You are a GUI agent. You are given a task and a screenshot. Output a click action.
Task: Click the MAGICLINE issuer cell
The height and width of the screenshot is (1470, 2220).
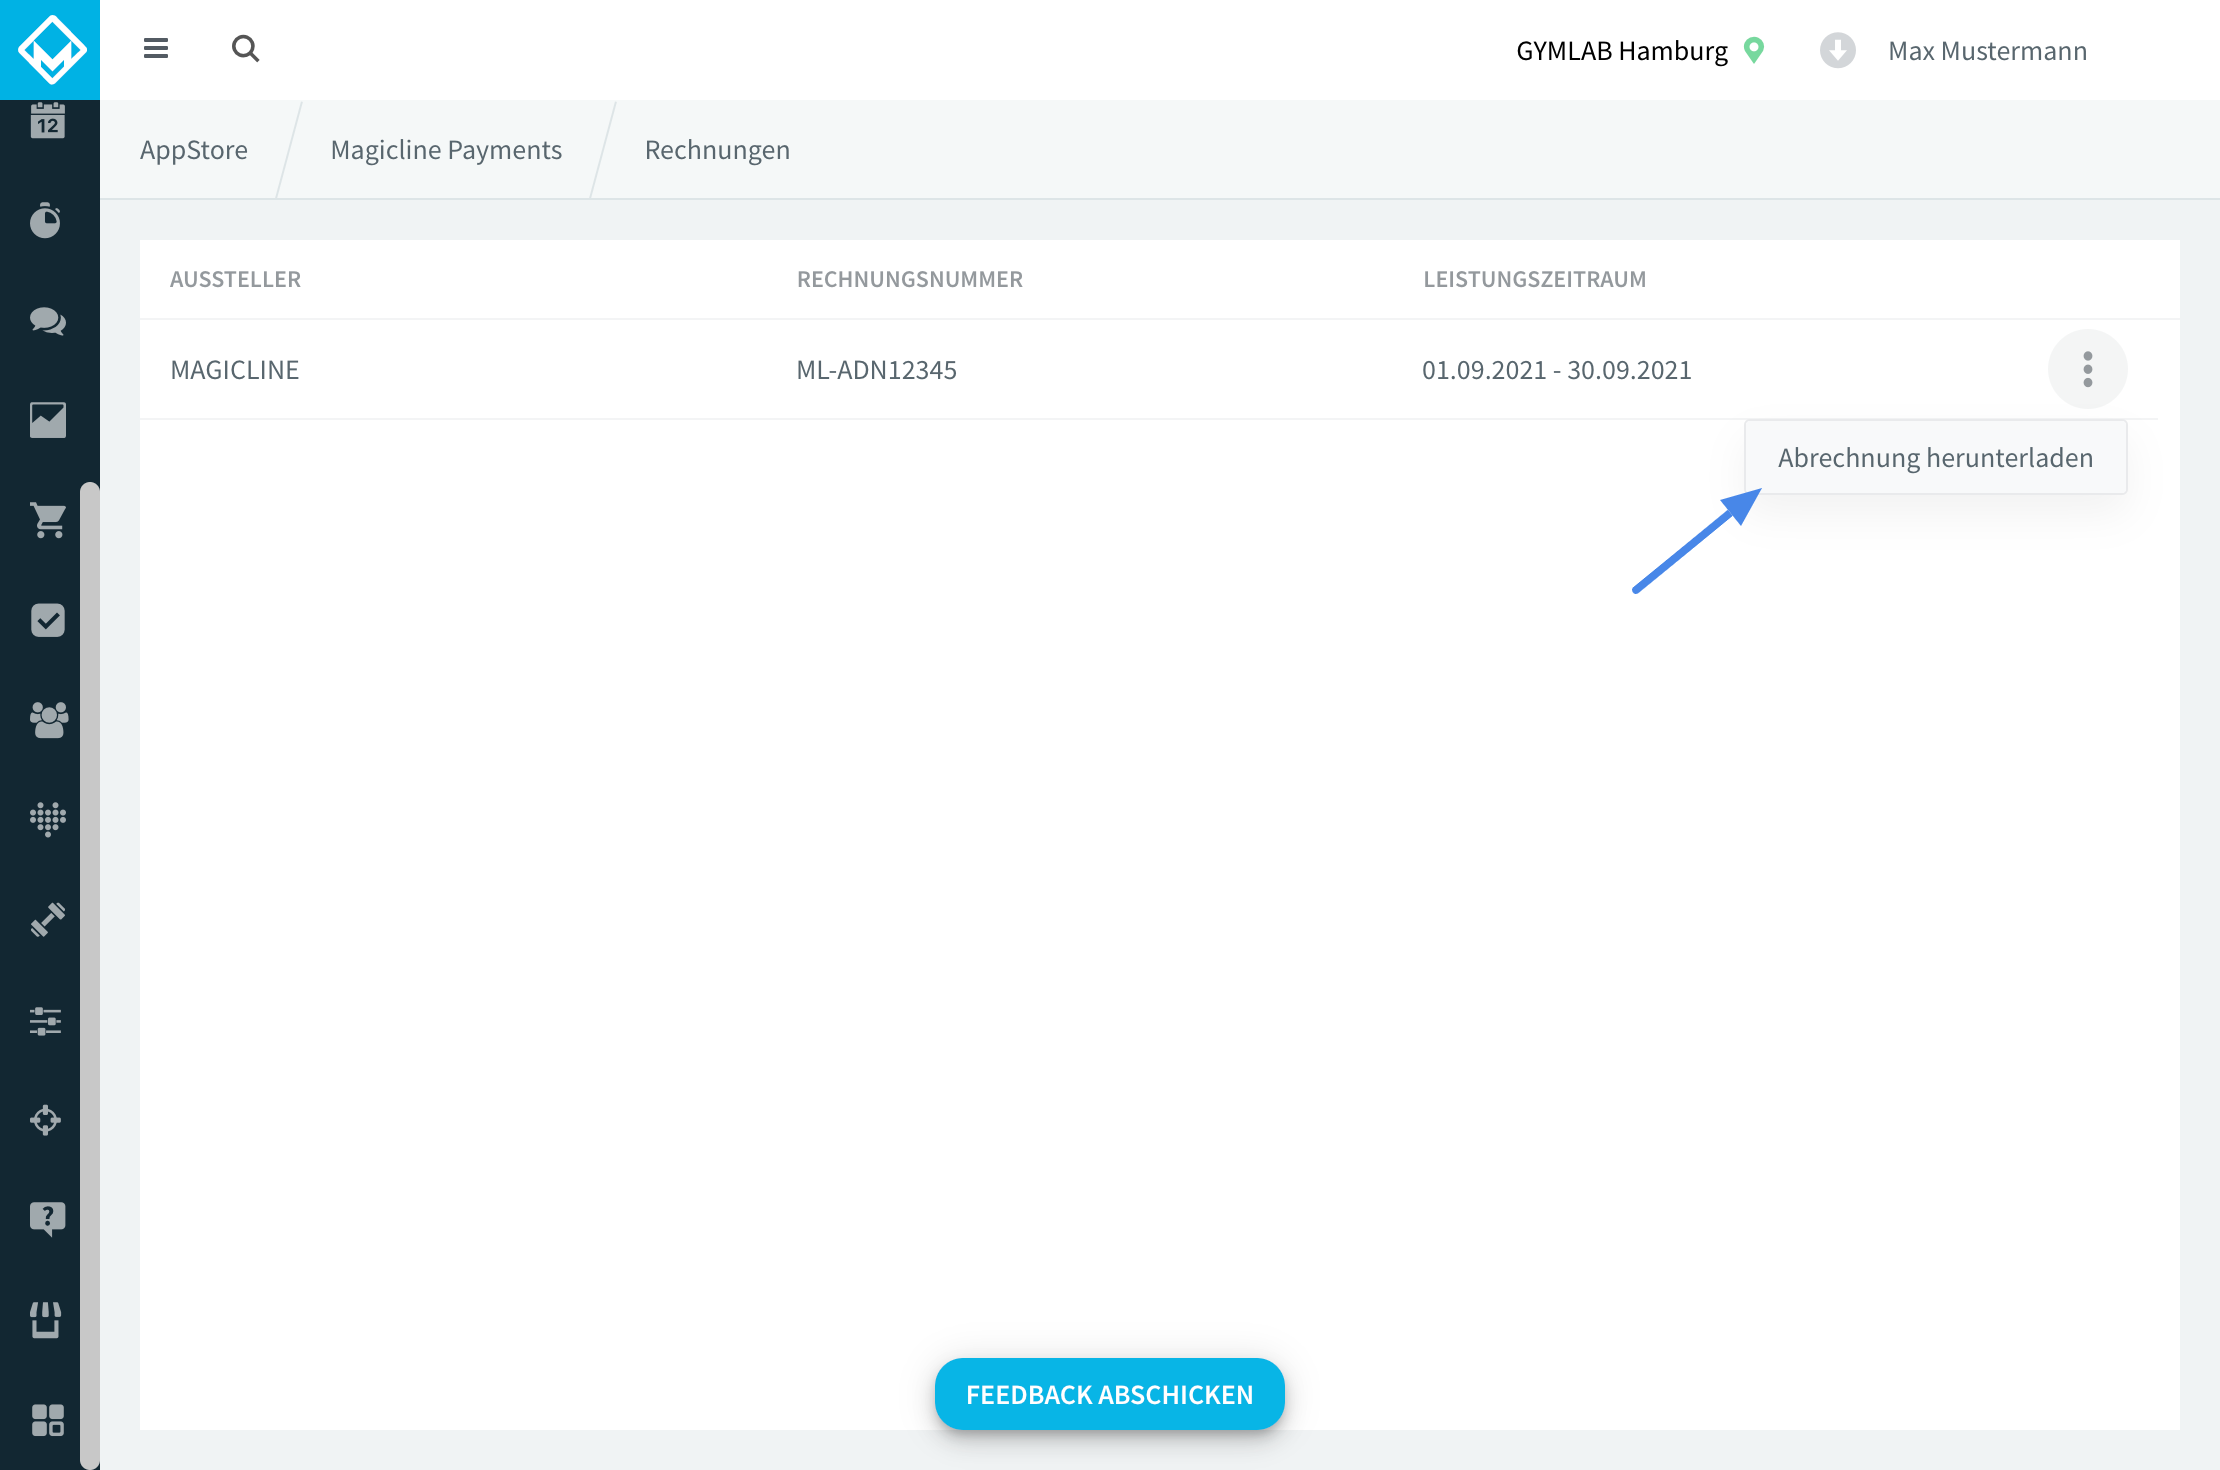(x=234, y=370)
